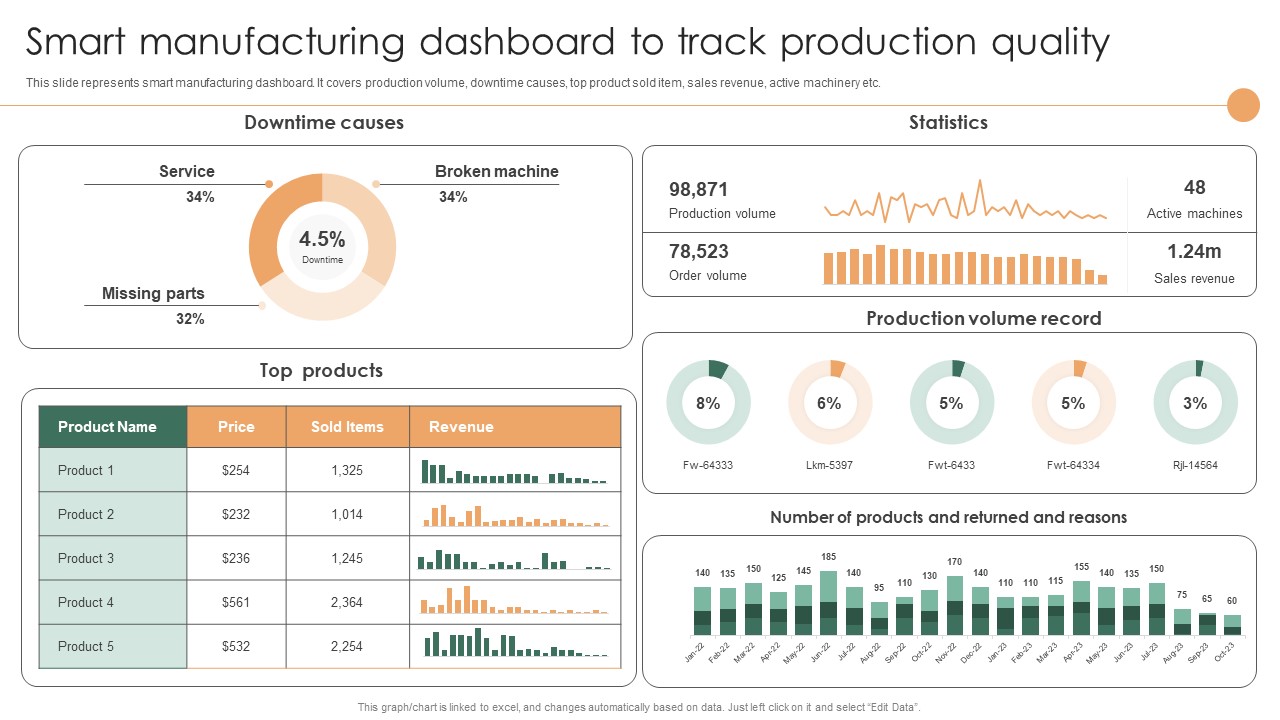Click the slide title text
1280x720 pixels.
click(x=568, y=42)
